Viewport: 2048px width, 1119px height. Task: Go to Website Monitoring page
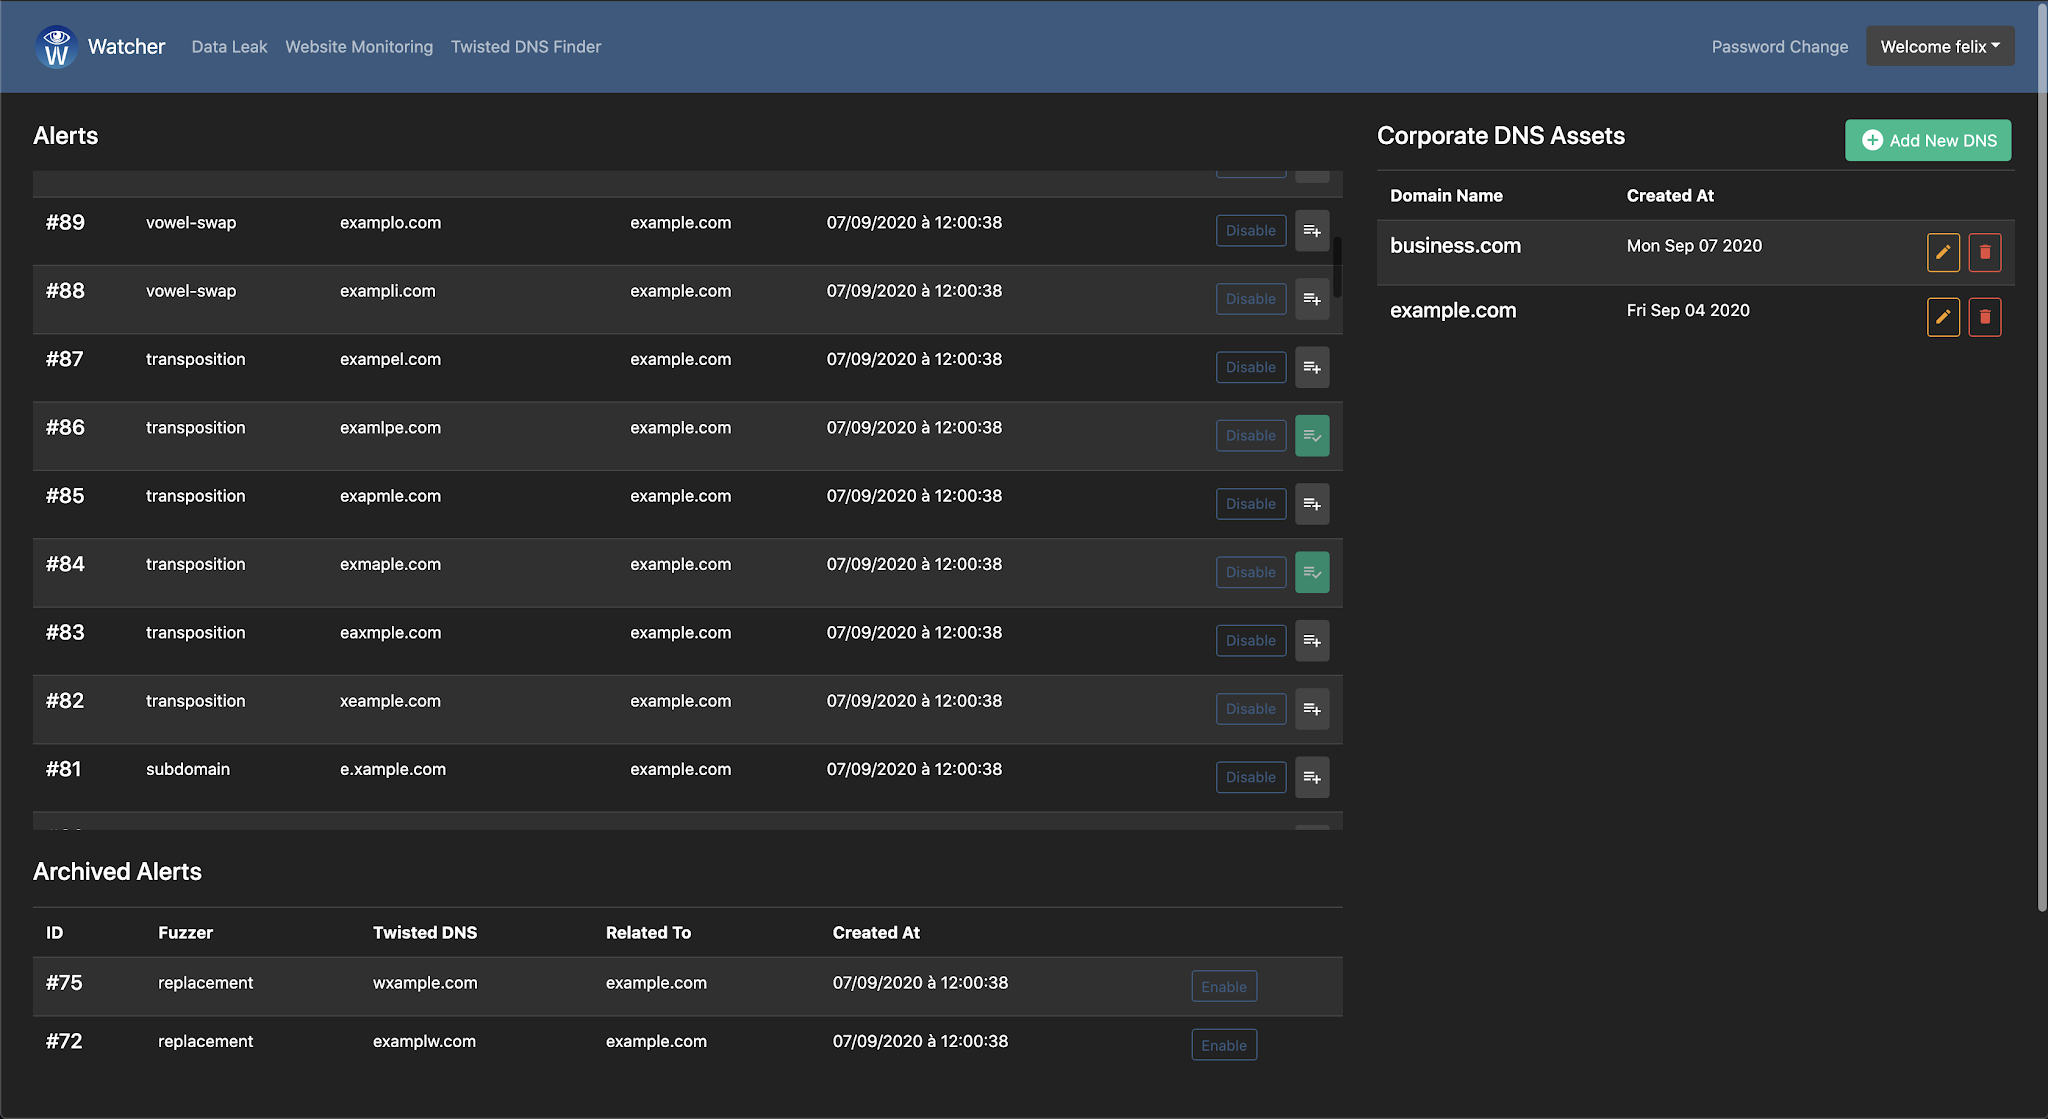tap(359, 47)
